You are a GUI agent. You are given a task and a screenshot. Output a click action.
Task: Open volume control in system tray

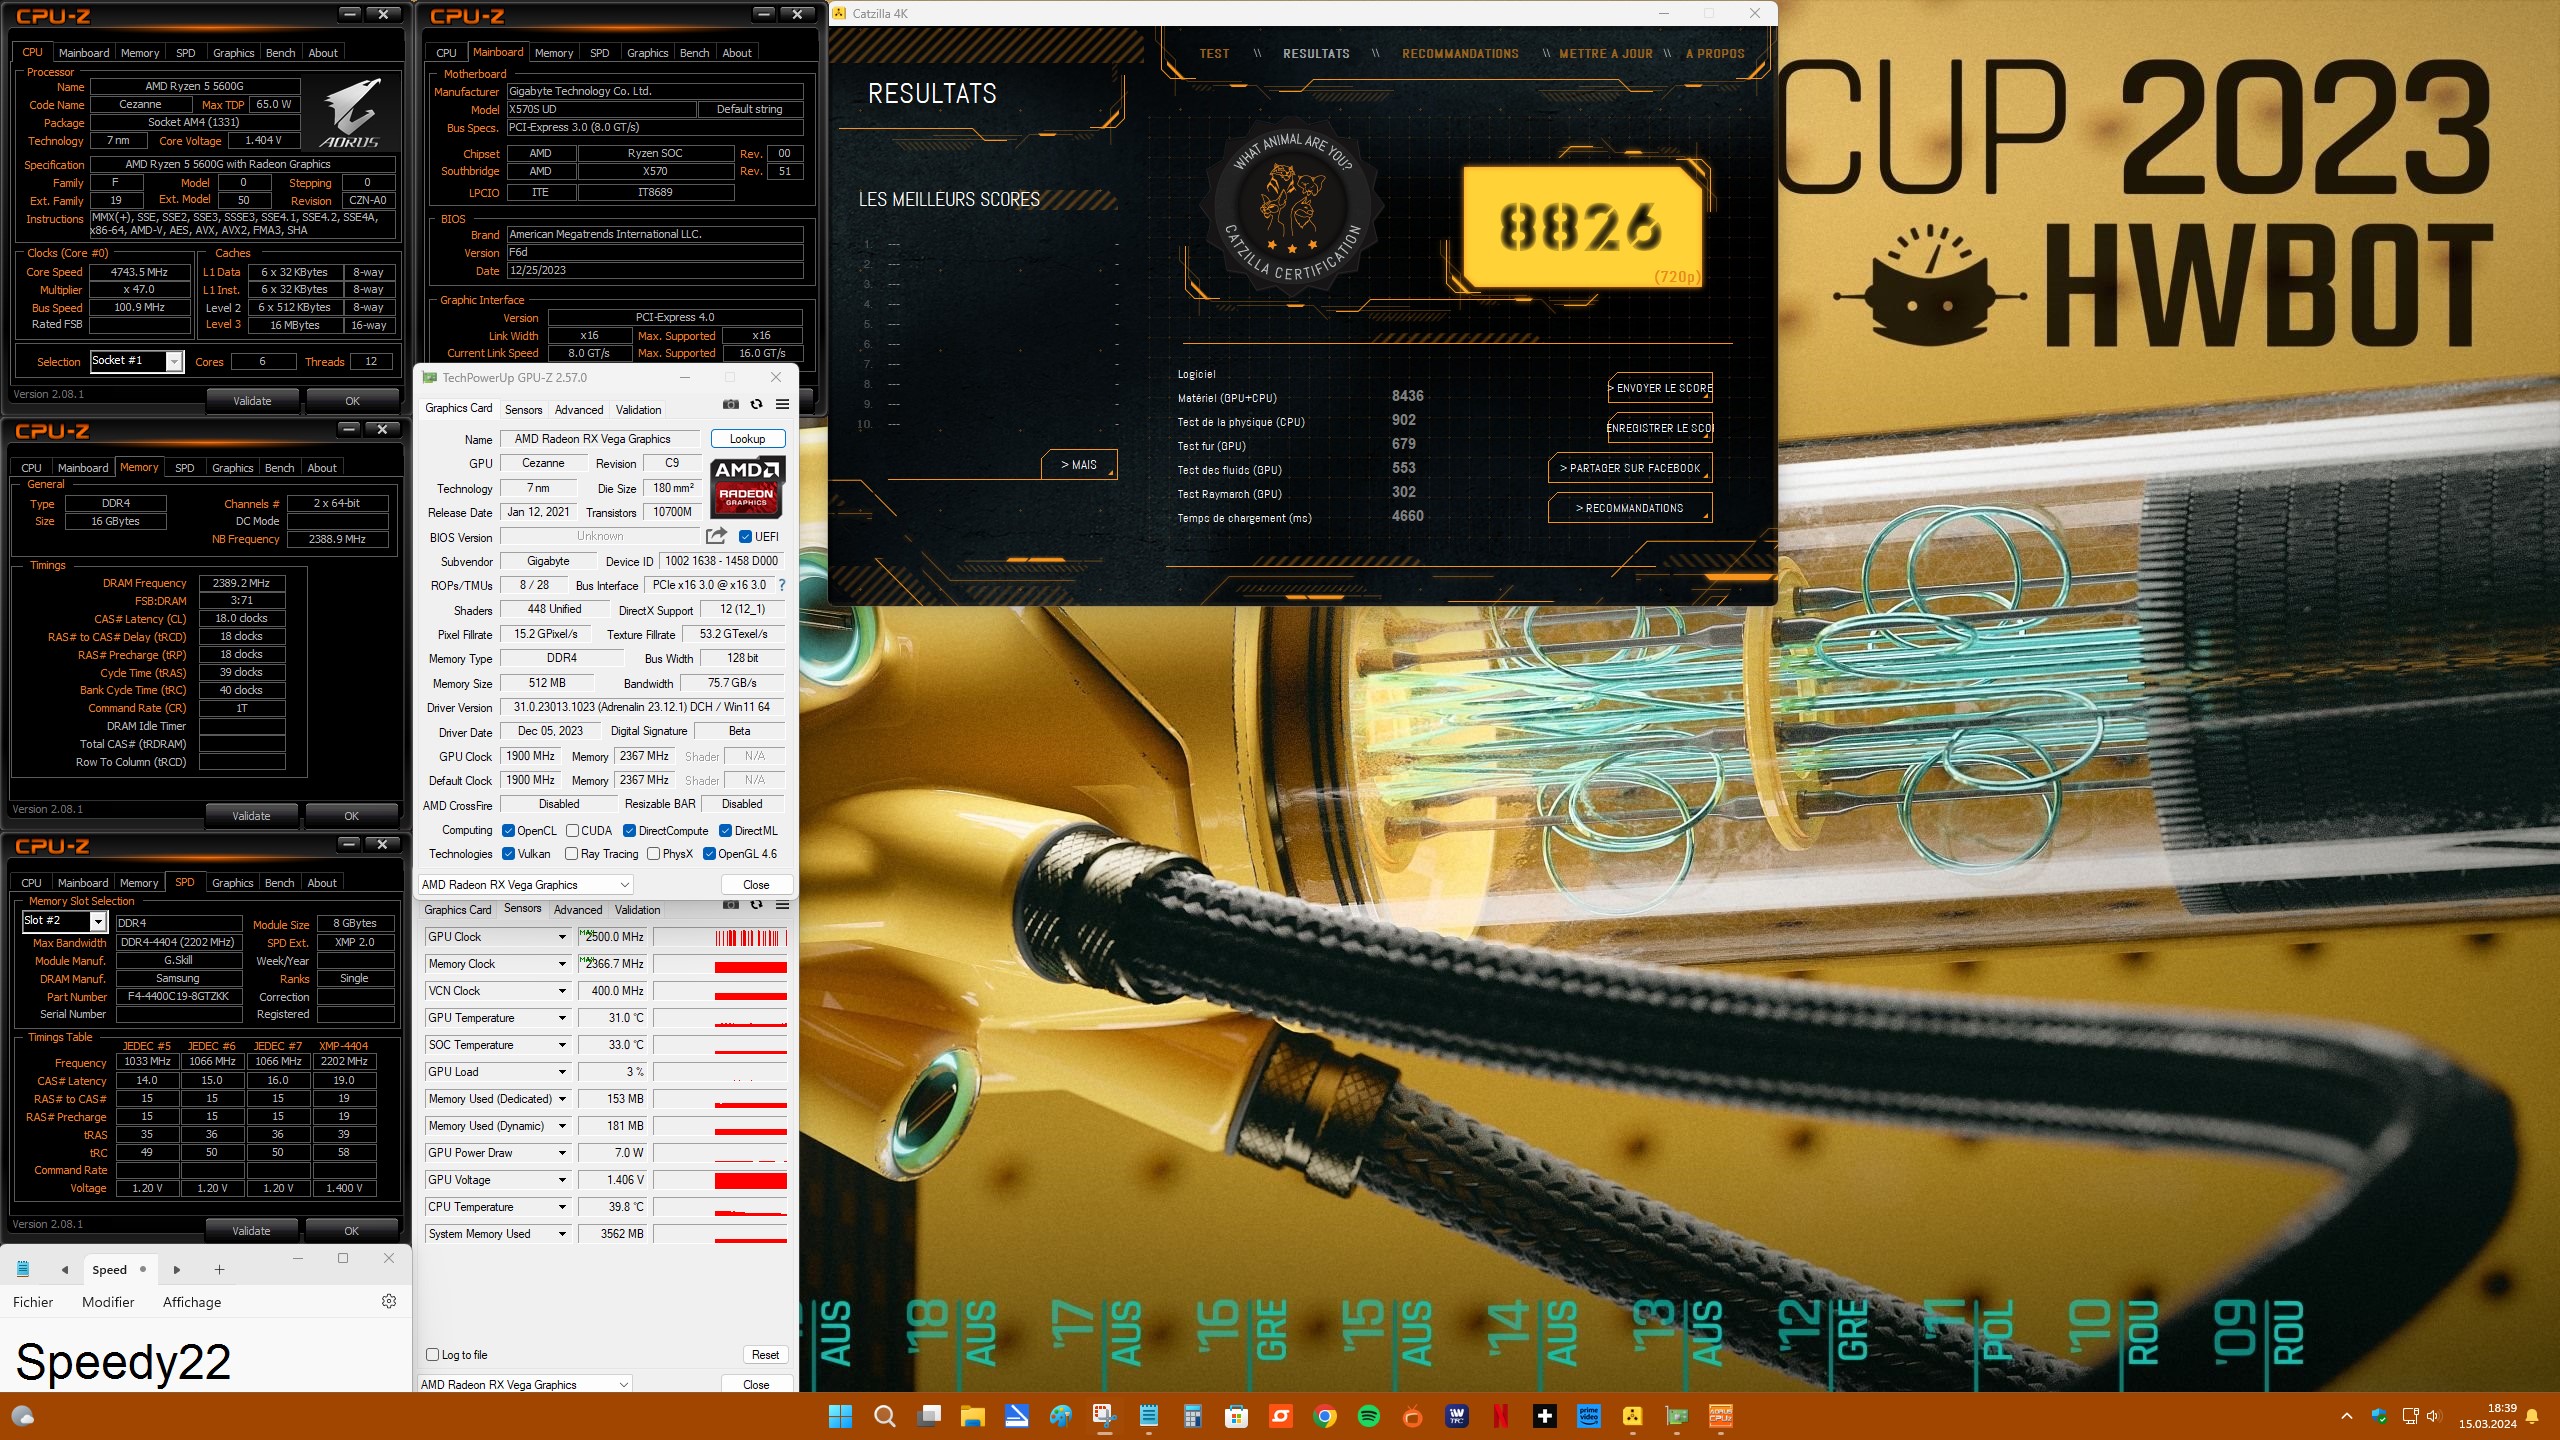[2433, 1416]
